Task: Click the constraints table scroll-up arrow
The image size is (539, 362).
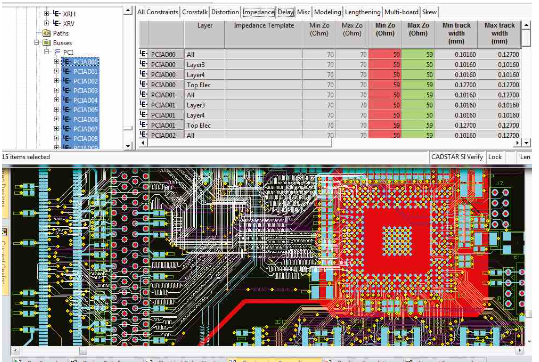Action: pos(526,25)
